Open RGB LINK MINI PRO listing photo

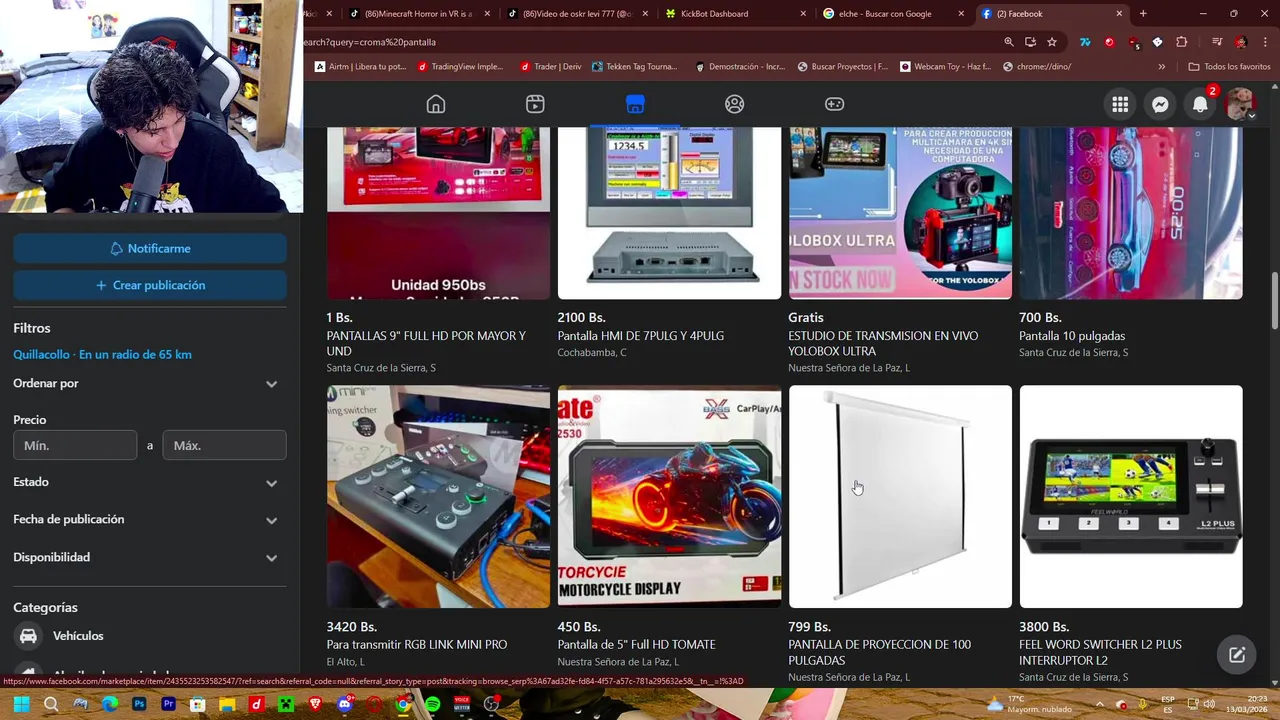tap(438, 497)
